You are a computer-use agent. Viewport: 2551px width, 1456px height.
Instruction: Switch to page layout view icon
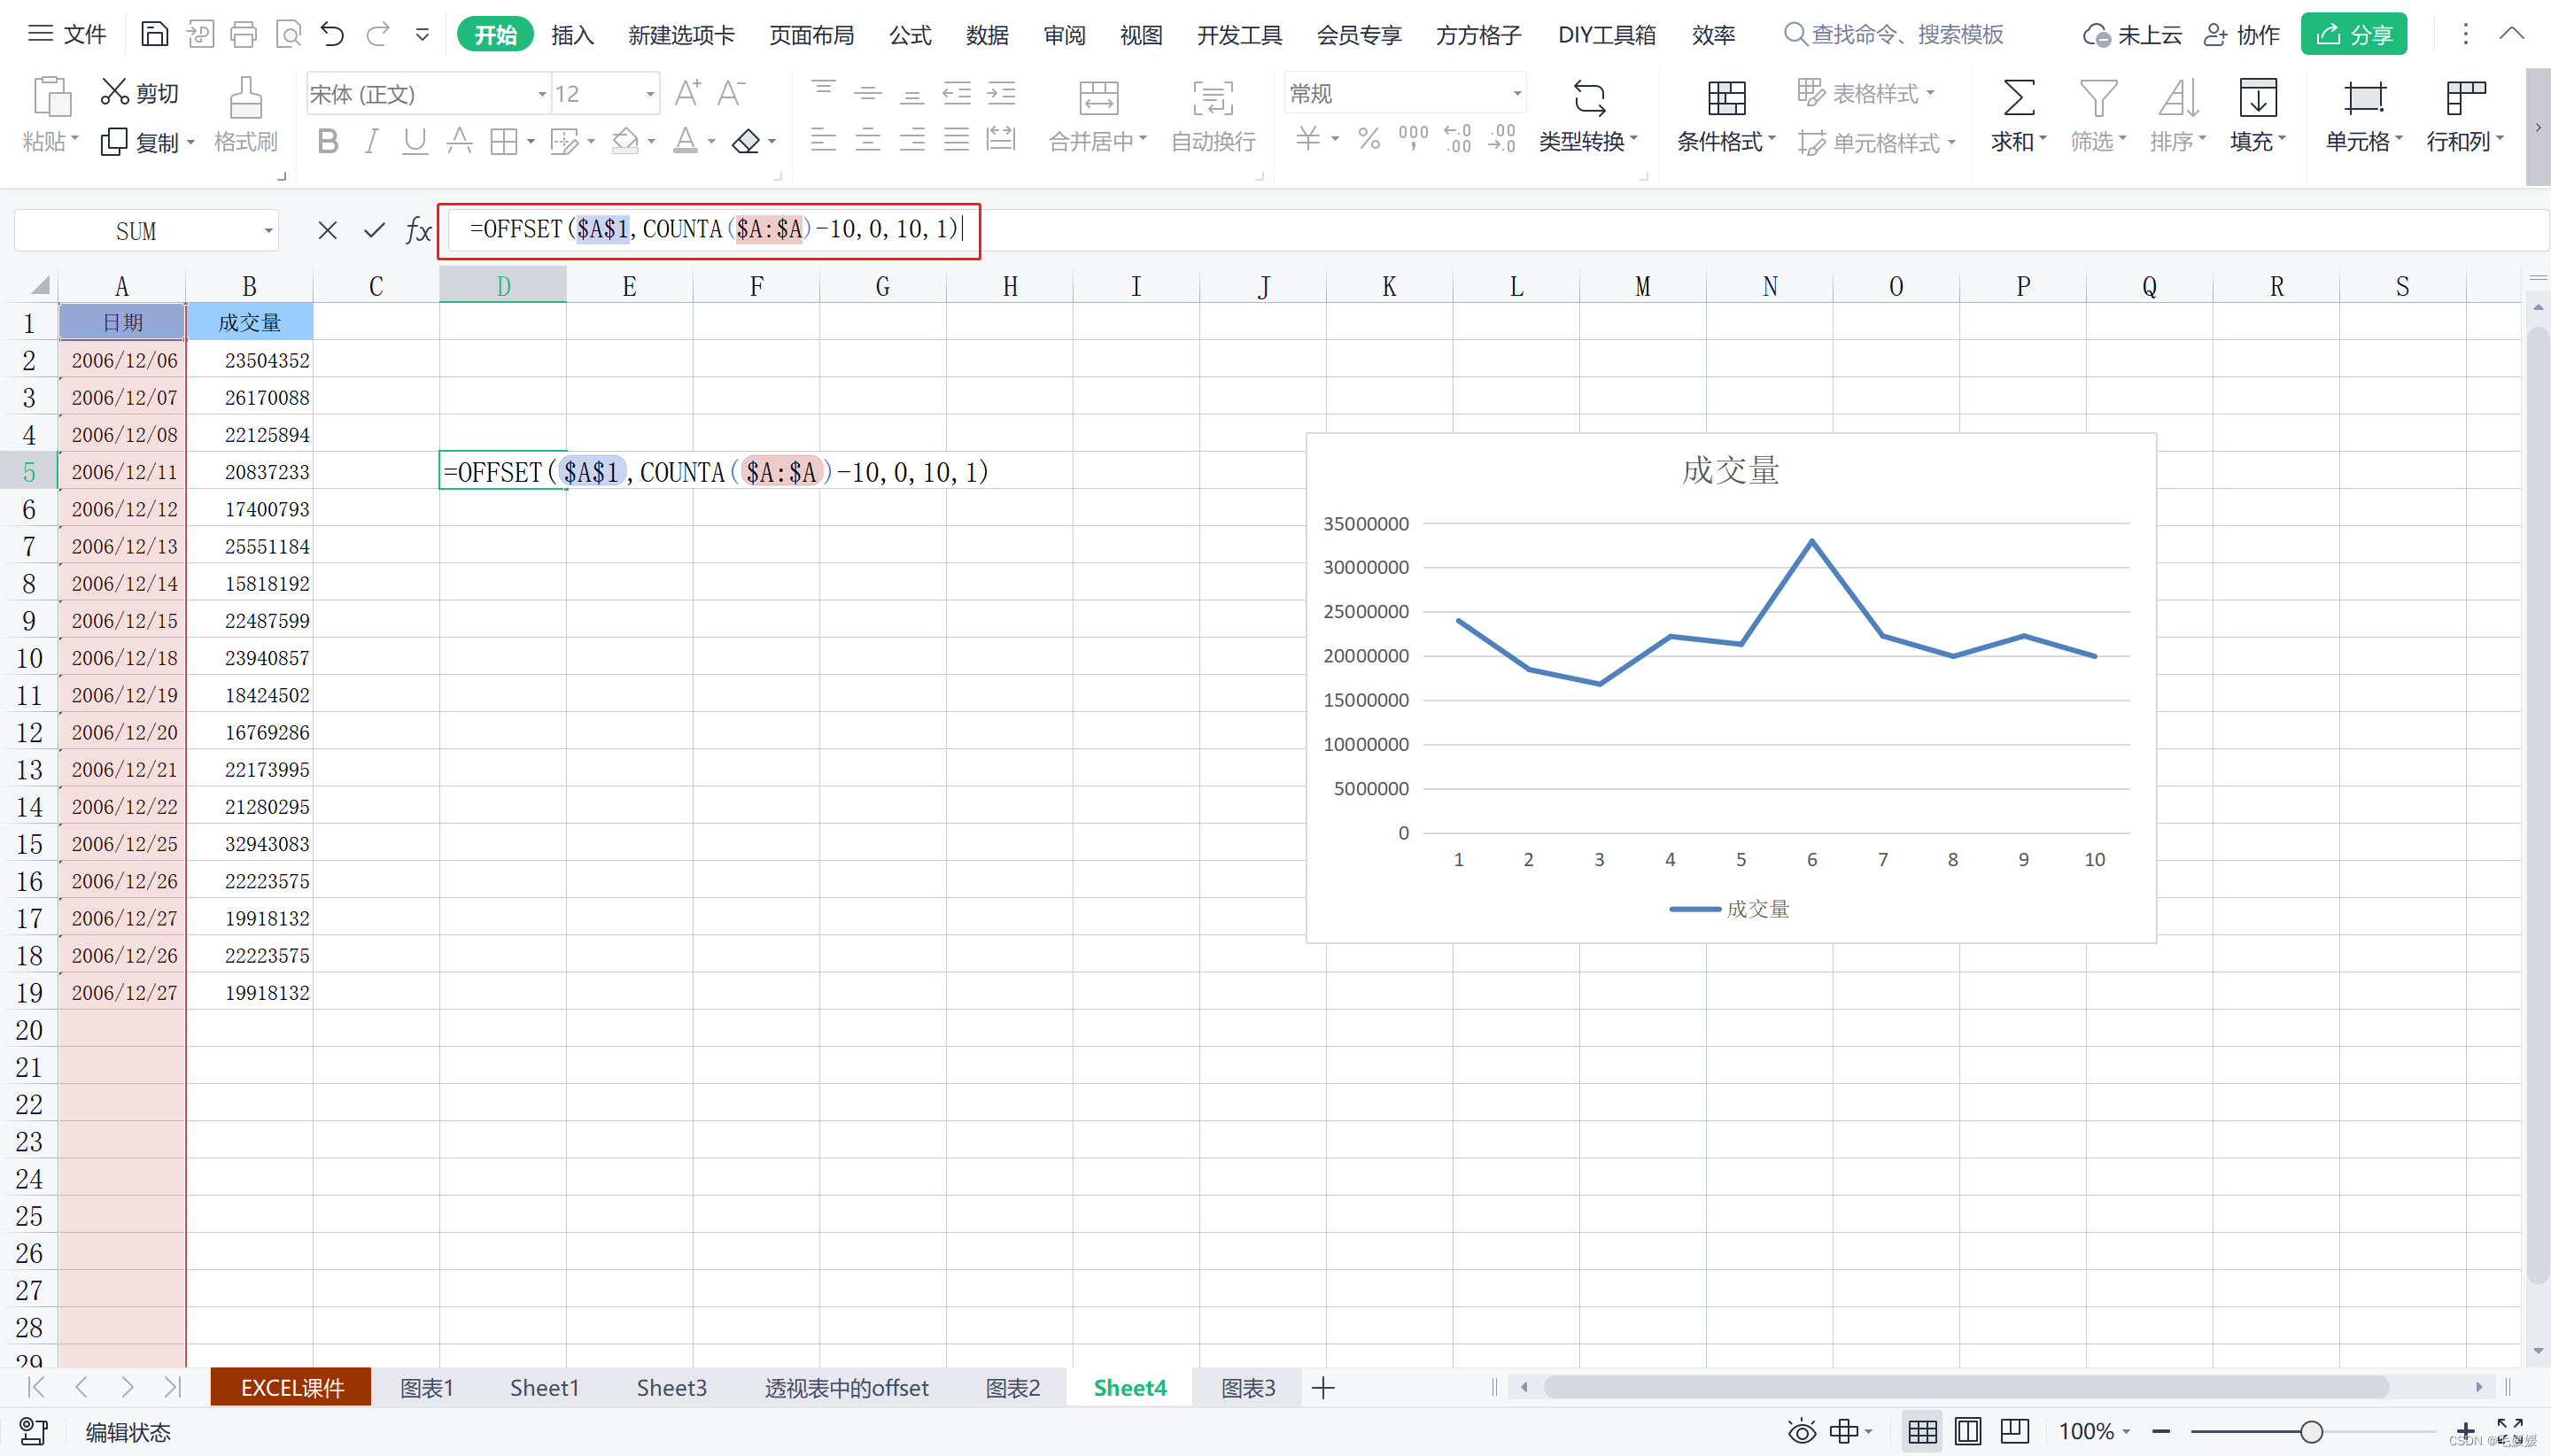click(1967, 1431)
